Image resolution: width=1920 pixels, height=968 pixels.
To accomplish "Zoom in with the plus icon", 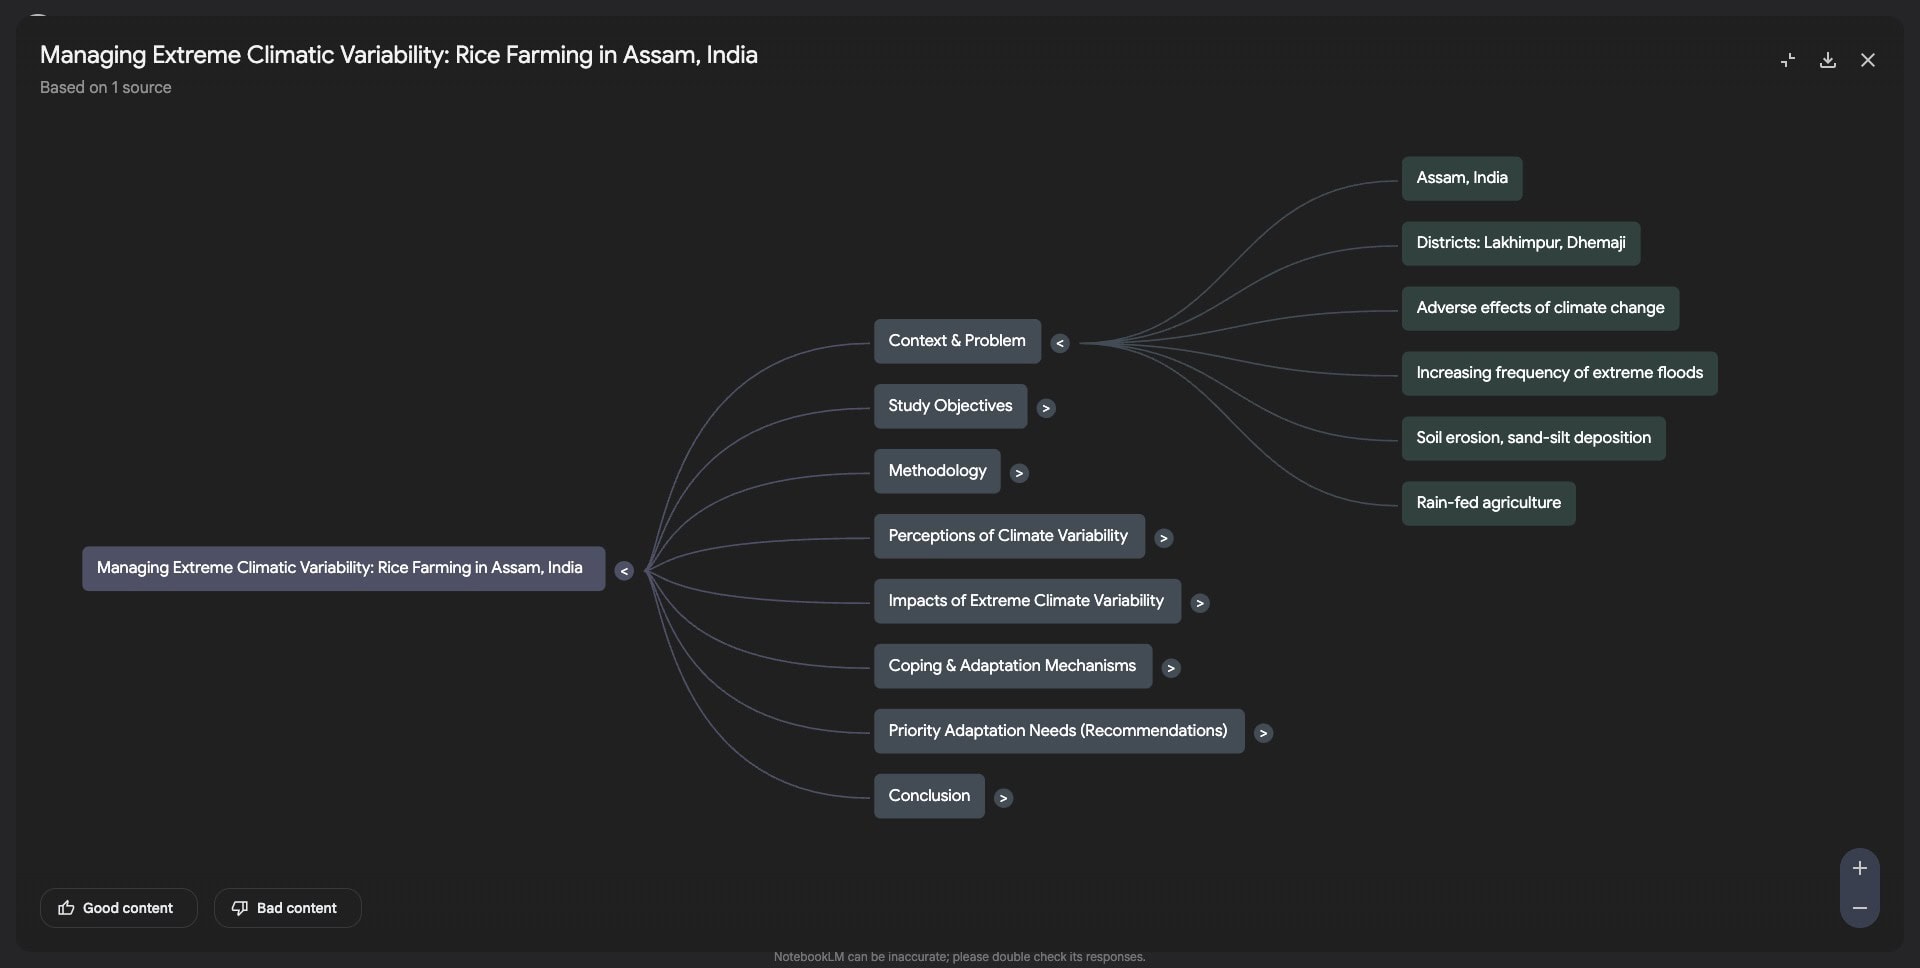I will coord(1859,868).
